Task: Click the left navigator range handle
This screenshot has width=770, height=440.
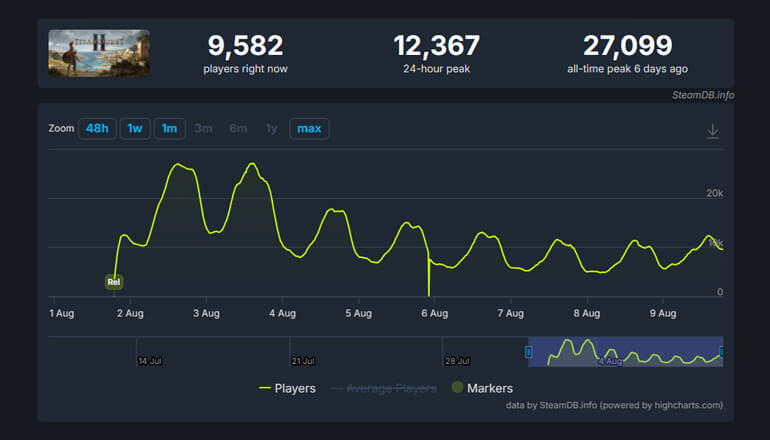Action: coord(529,352)
